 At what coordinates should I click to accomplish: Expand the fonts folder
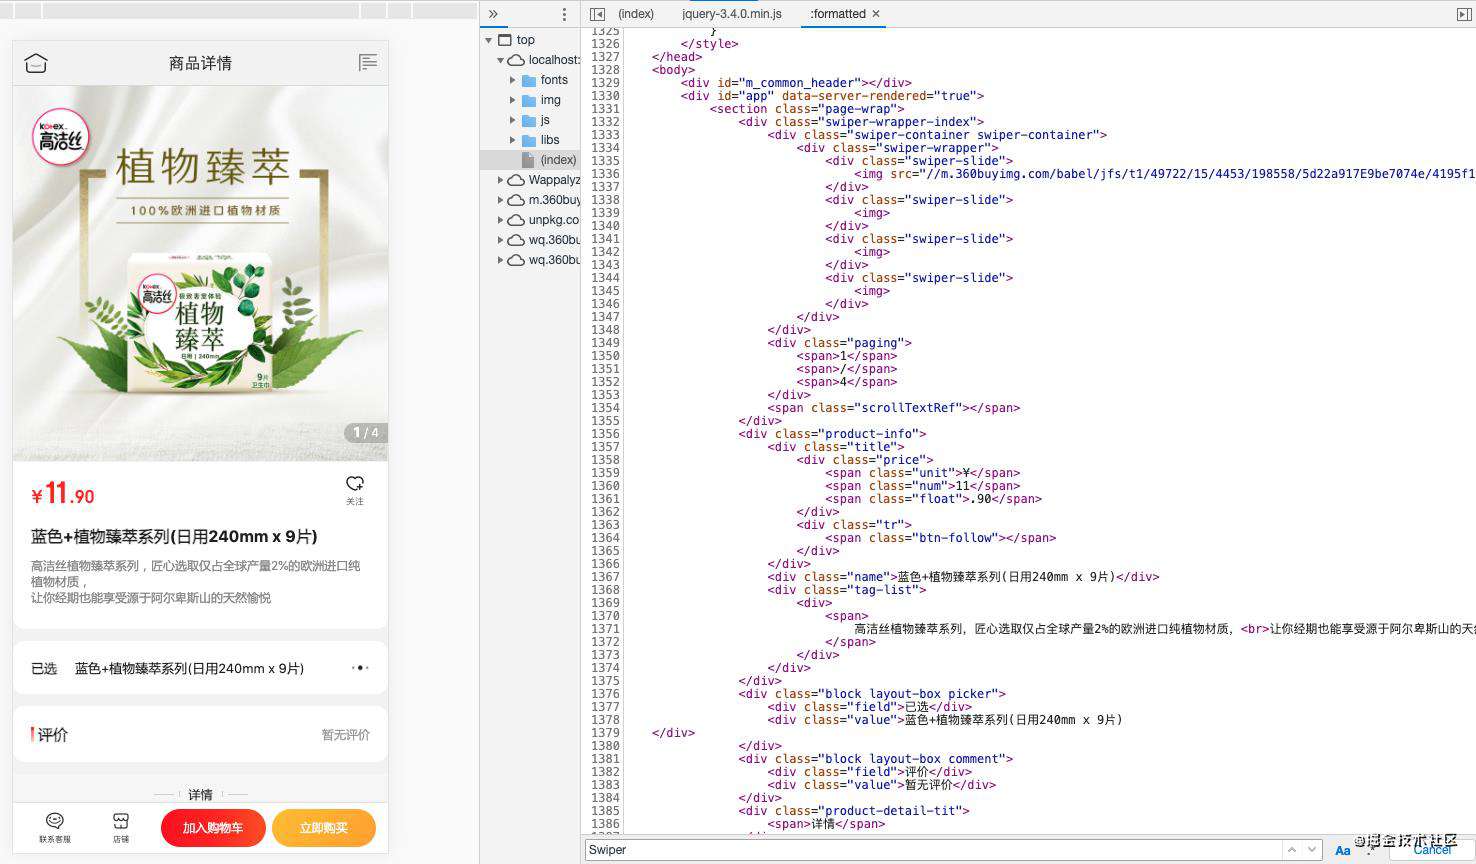click(x=512, y=80)
